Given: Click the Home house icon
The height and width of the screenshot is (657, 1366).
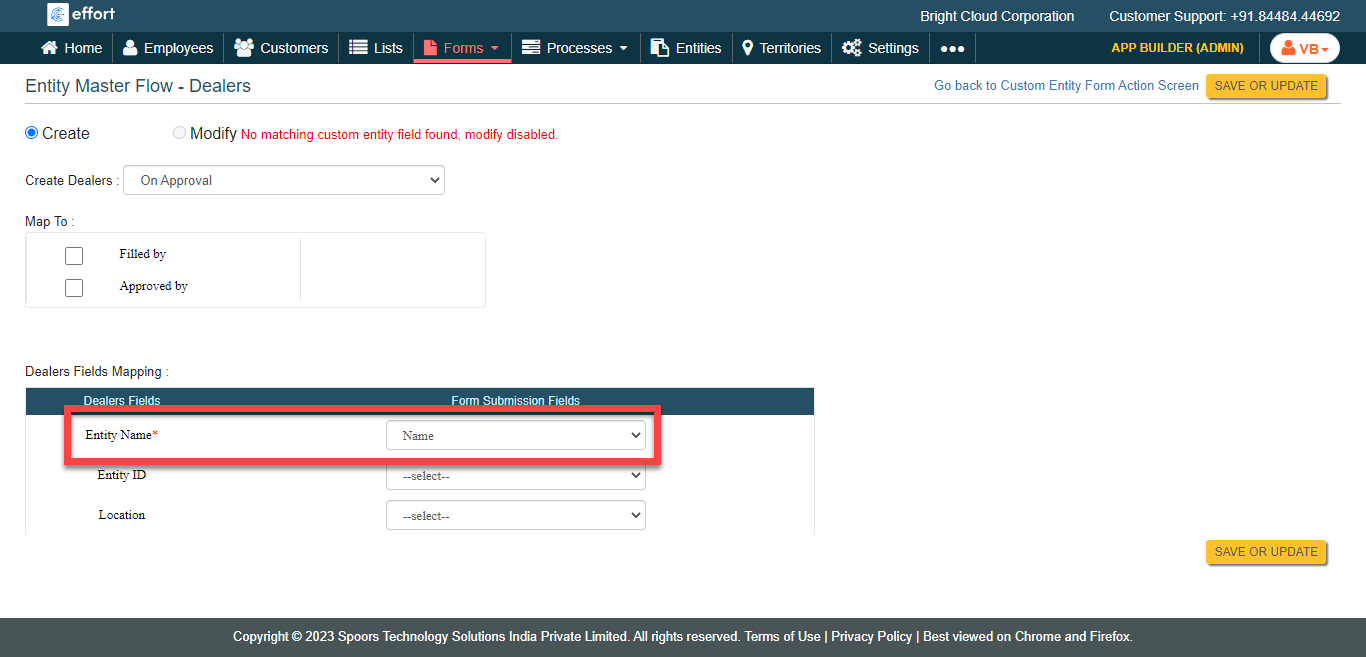Looking at the screenshot, I should click(49, 48).
